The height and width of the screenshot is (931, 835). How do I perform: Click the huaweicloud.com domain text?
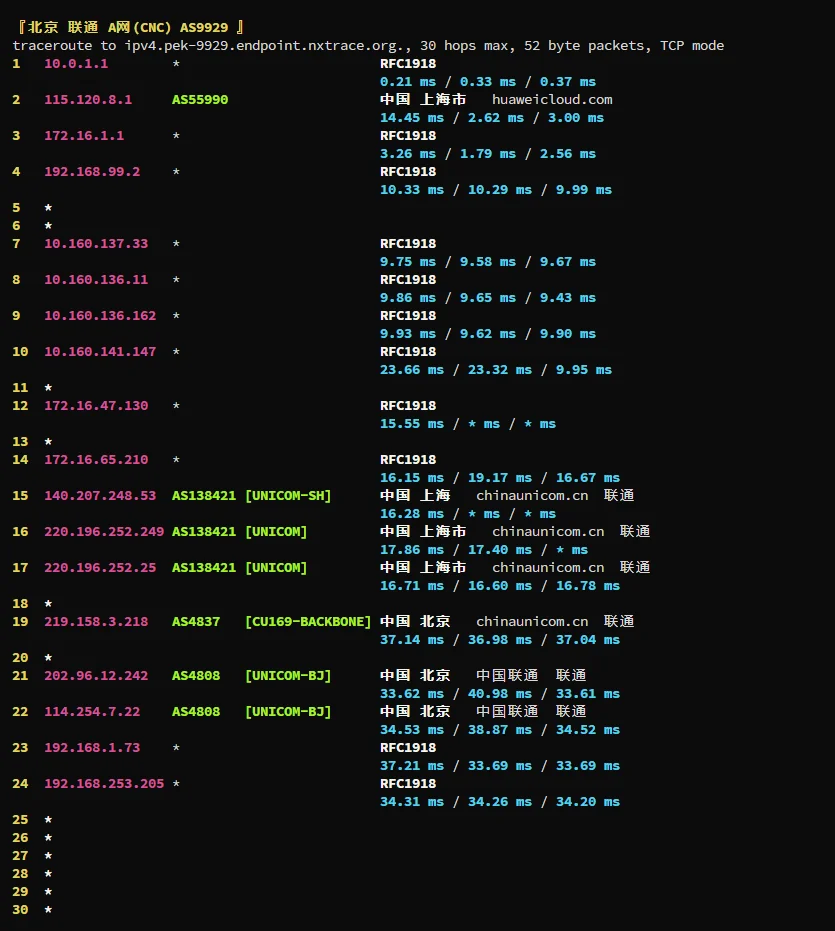(x=552, y=100)
